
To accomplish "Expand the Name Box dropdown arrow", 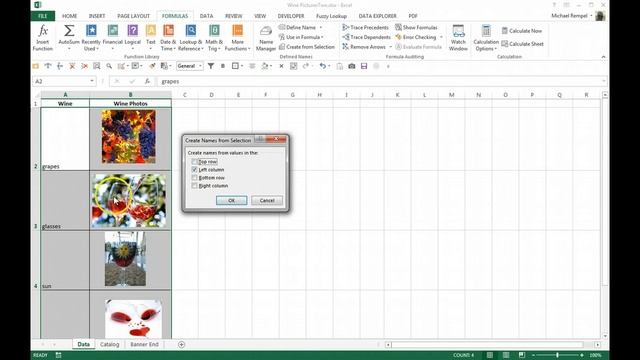I will [x=92, y=81].
